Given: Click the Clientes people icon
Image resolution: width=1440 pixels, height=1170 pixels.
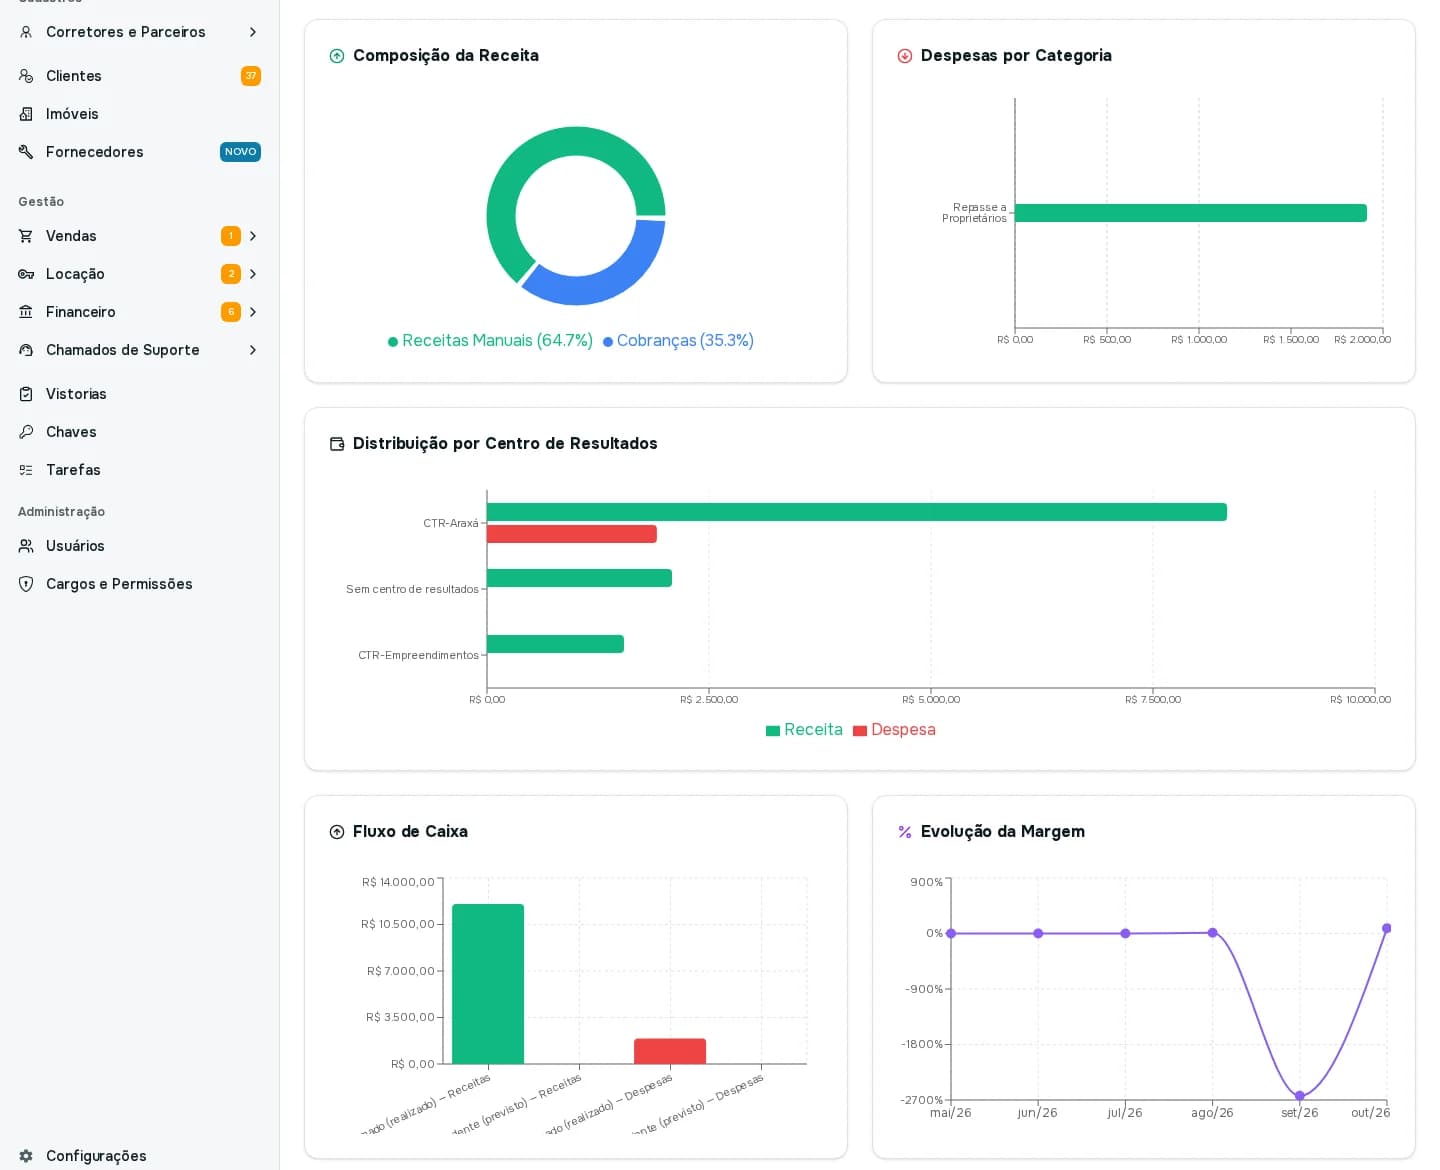Looking at the screenshot, I should pos(26,76).
